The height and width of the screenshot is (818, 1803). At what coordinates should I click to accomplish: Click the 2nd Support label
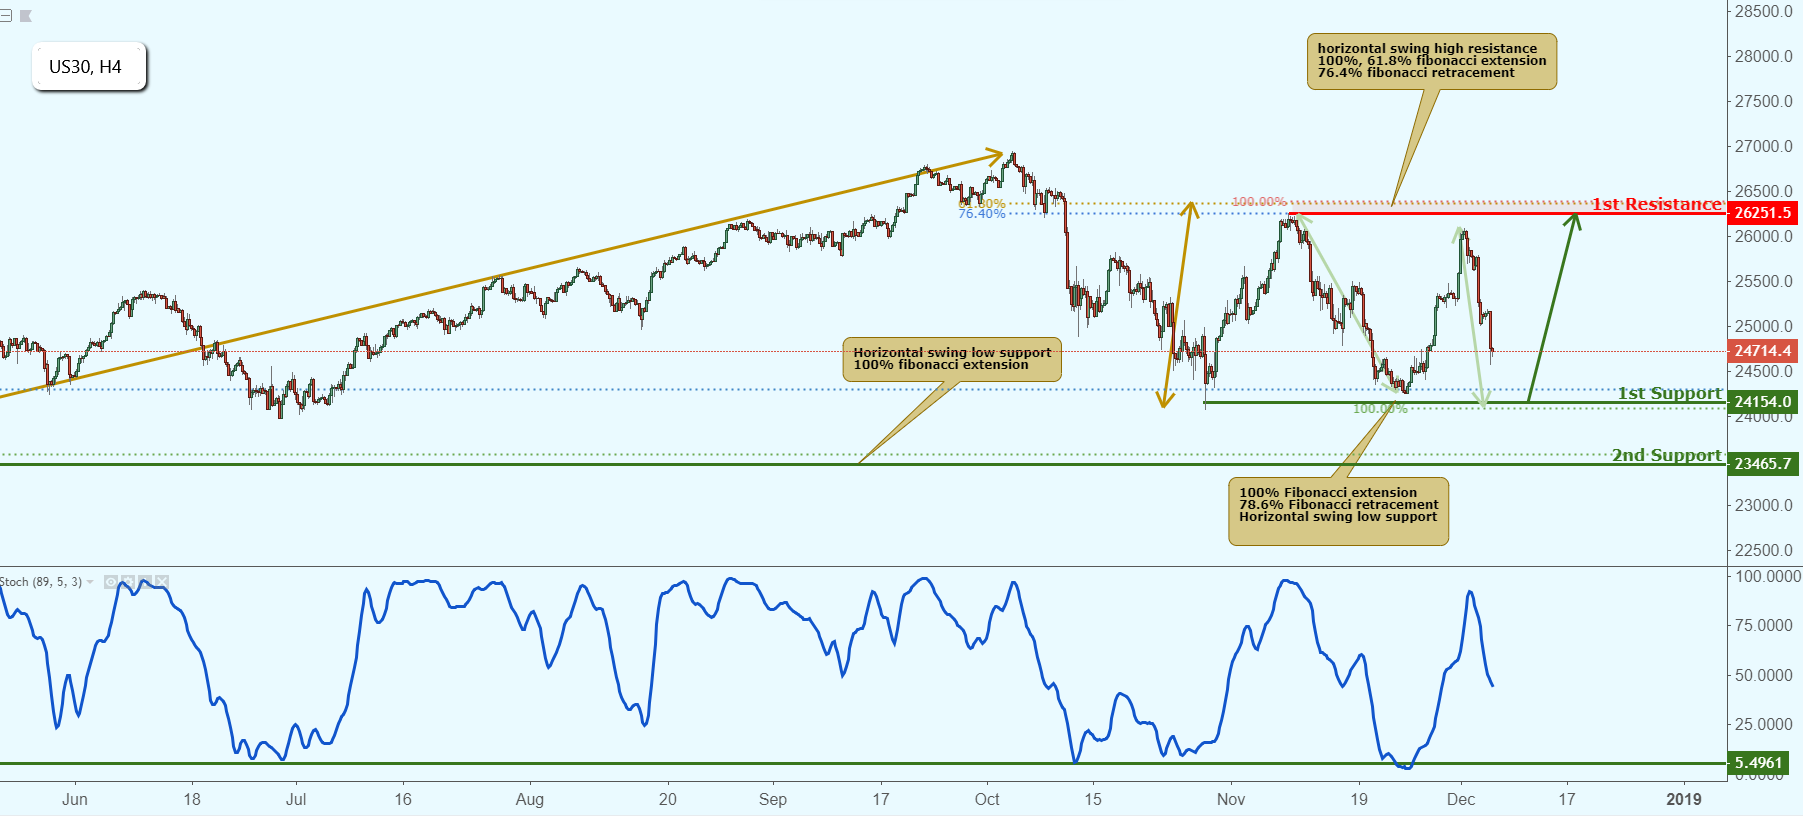pos(1667,455)
